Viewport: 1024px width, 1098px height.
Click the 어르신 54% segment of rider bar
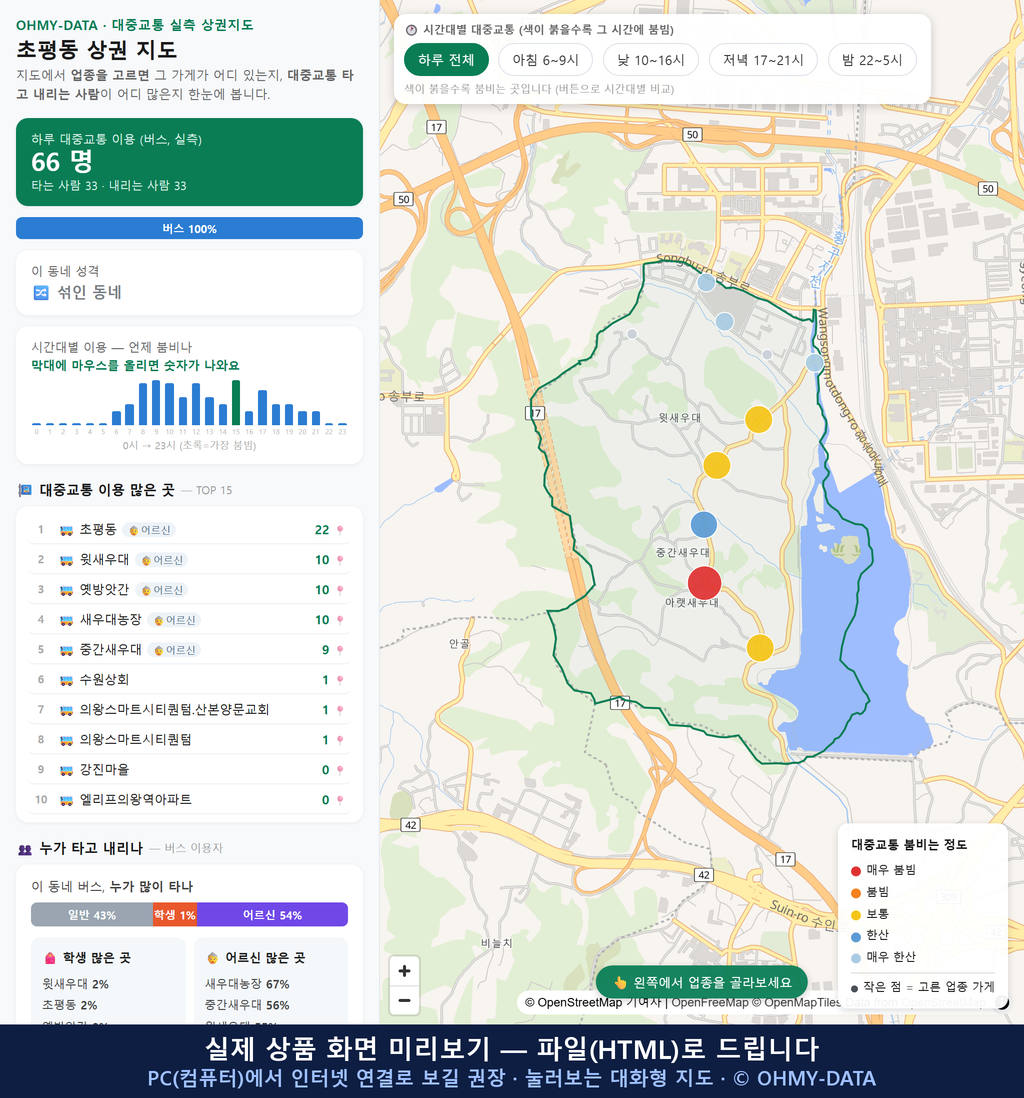272,915
